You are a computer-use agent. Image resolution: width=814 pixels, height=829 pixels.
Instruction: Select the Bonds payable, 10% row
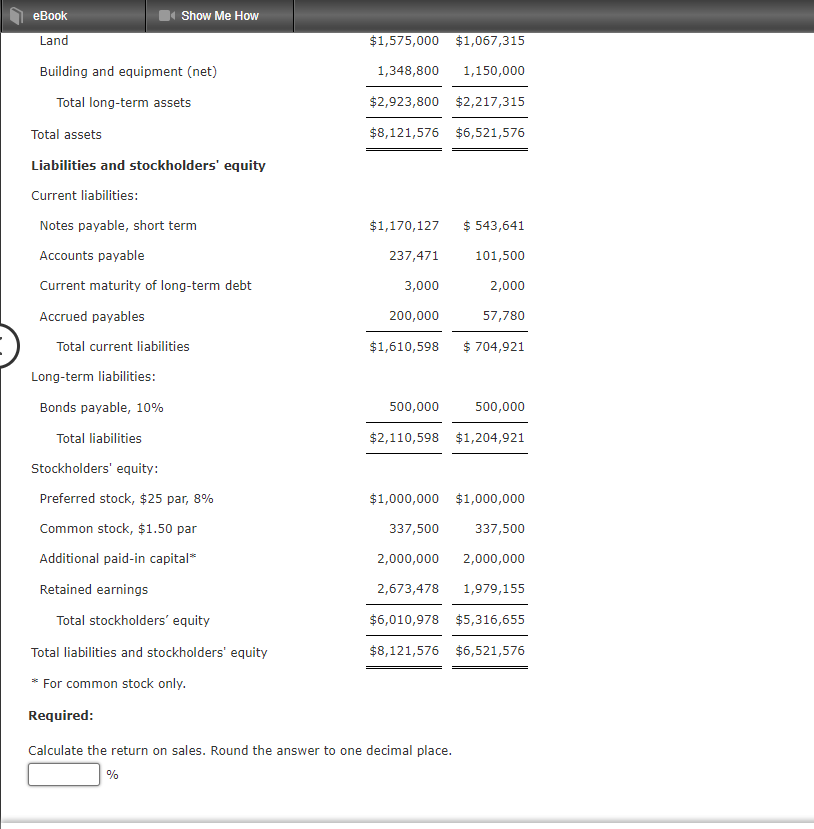[100, 407]
